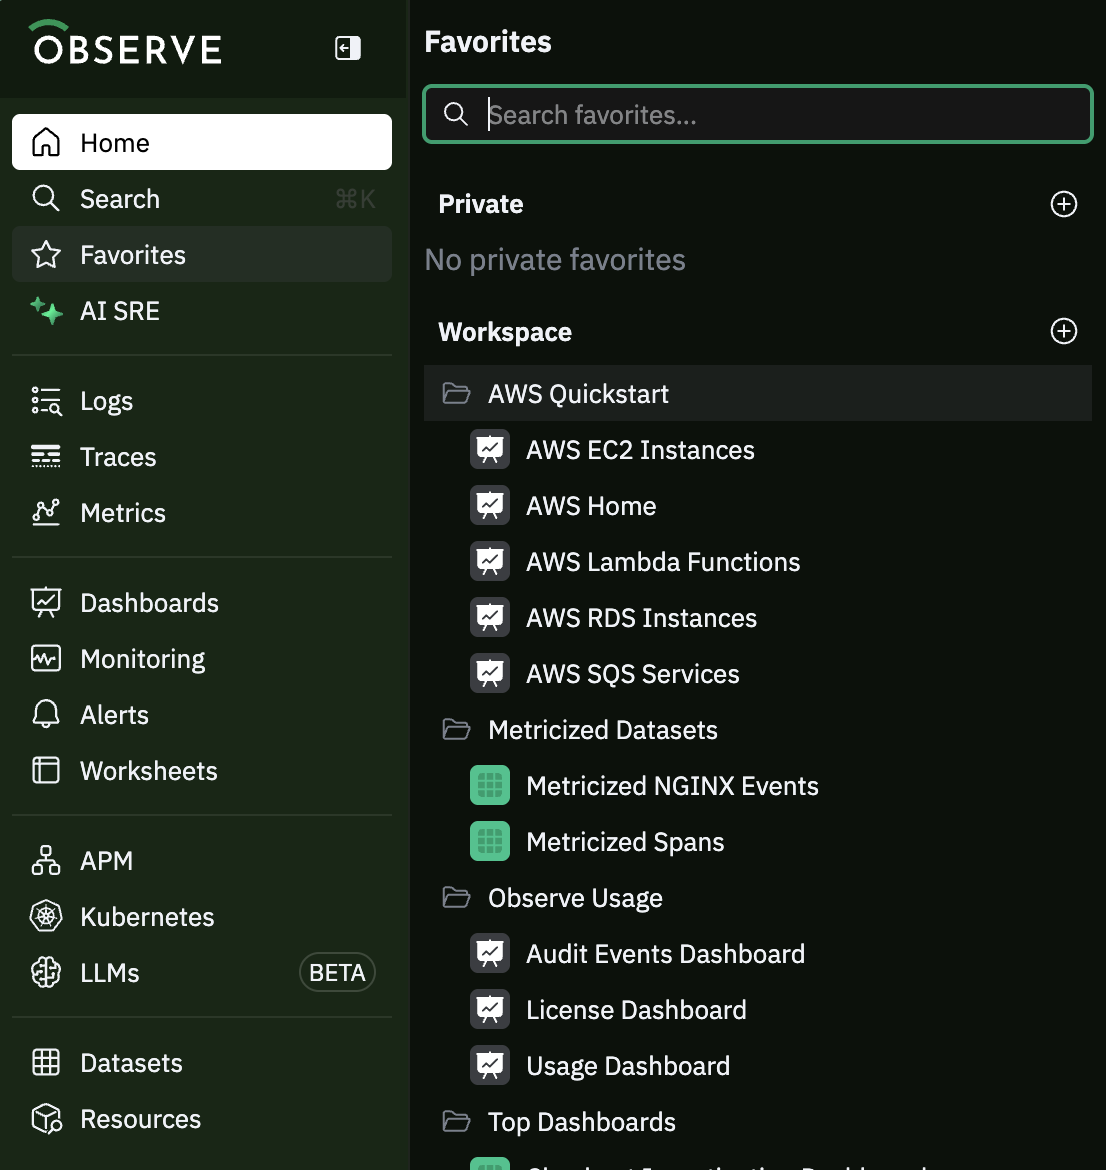This screenshot has height=1170, width=1106.
Task: Open Metricized NGINX Events dataset
Action: [757, 785]
